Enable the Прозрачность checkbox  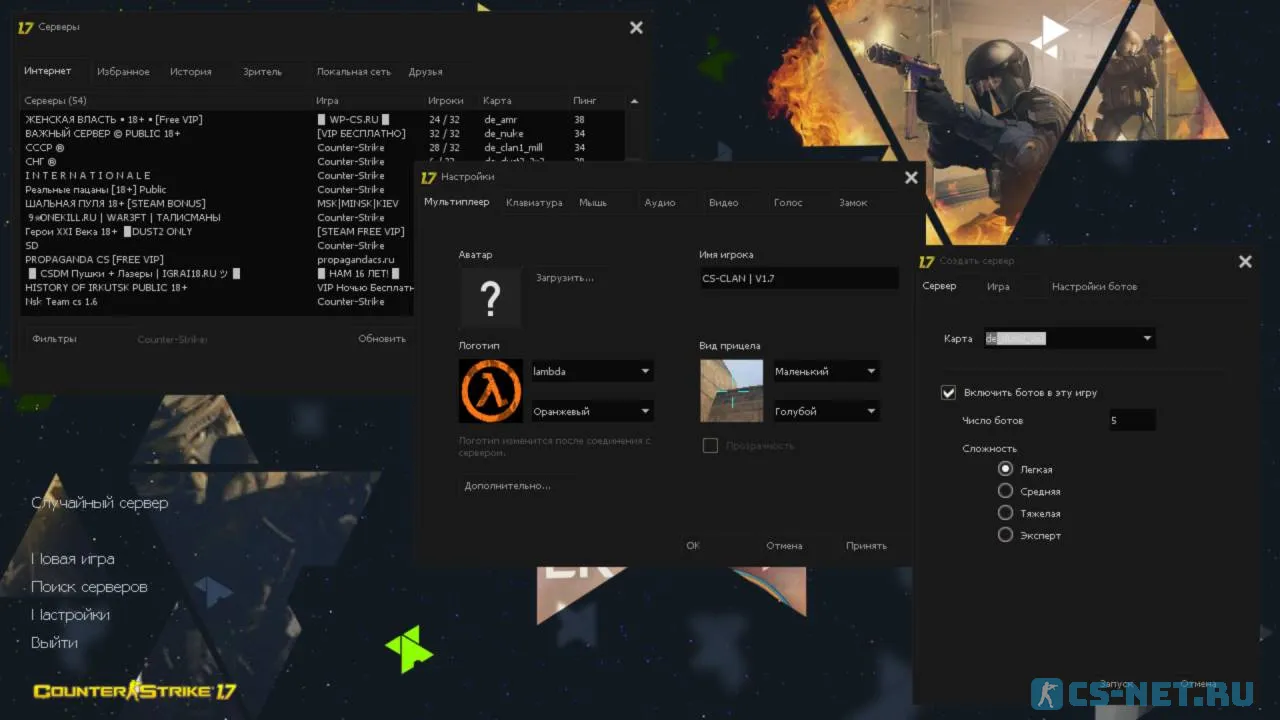click(x=710, y=446)
